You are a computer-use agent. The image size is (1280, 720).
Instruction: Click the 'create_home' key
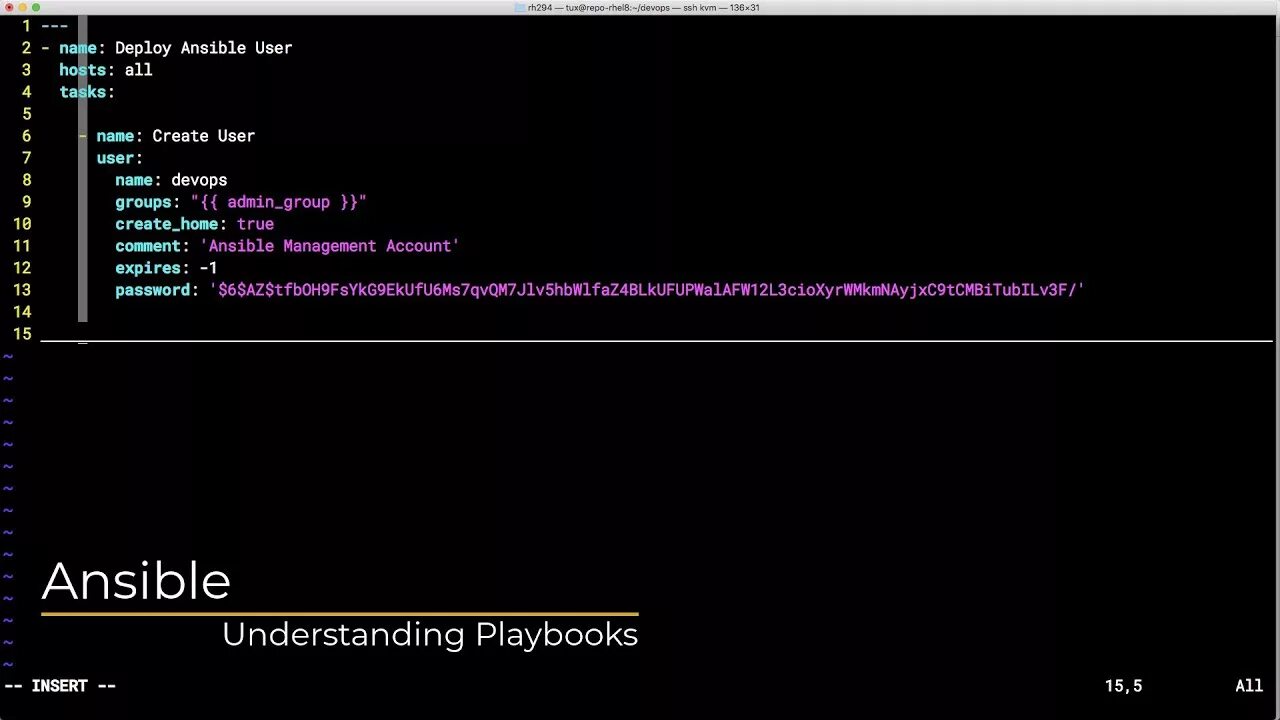(166, 224)
